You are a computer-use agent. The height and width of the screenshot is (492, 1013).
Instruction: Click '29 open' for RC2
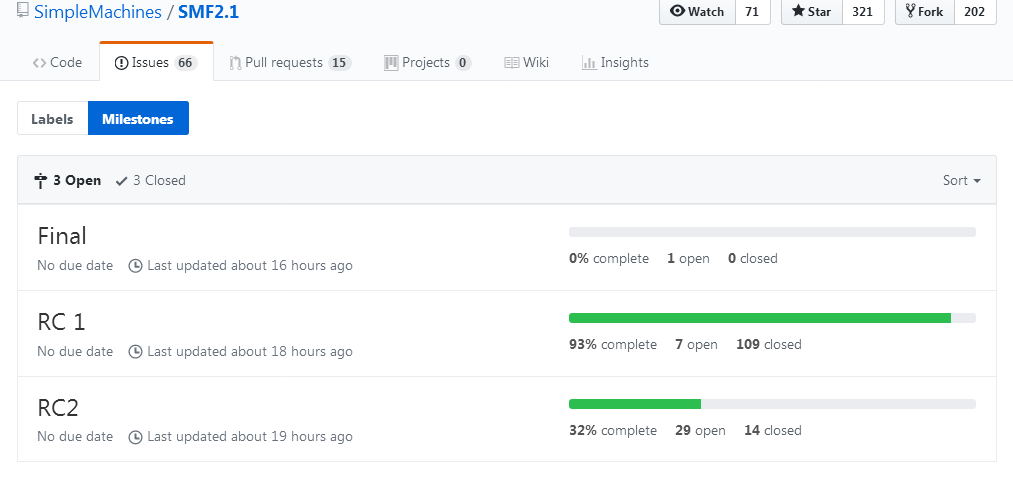(700, 430)
